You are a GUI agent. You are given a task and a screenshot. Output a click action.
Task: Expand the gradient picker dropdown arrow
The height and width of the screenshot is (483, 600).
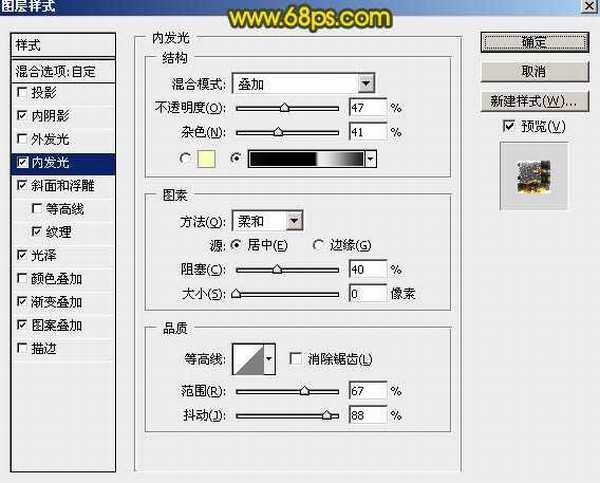(371, 158)
